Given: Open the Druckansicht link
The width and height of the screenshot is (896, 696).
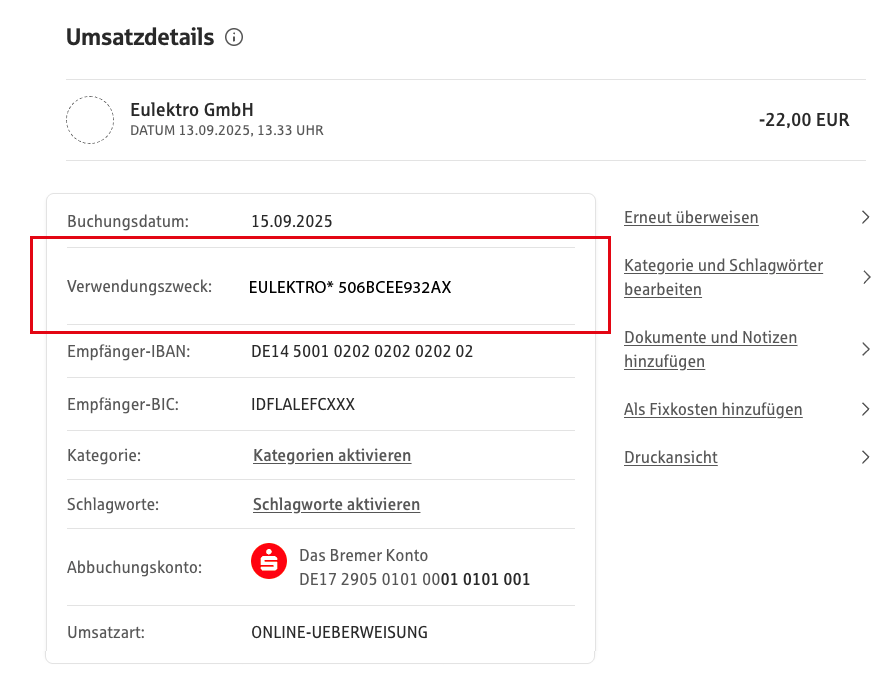Looking at the screenshot, I should coord(671,458).
